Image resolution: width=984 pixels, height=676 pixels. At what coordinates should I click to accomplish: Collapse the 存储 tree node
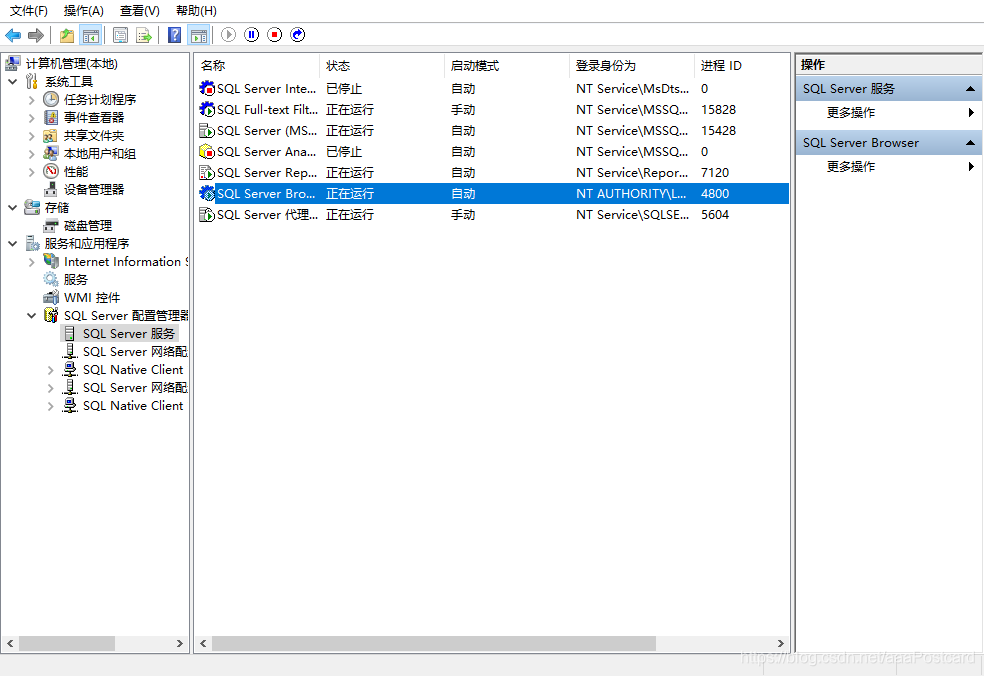click(x=12, y=208)
